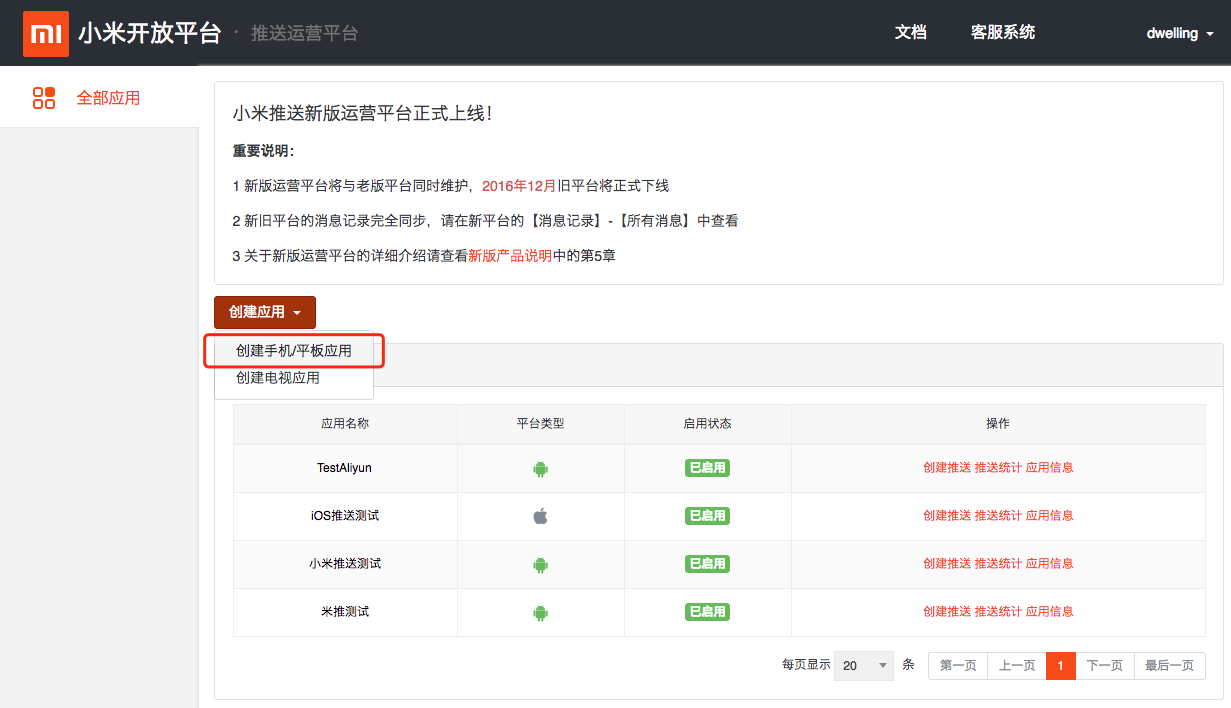Open 推送统计 for 小米推送测试
The image size is (1231, 708).
pyautogui.click(x=998, y=563)
